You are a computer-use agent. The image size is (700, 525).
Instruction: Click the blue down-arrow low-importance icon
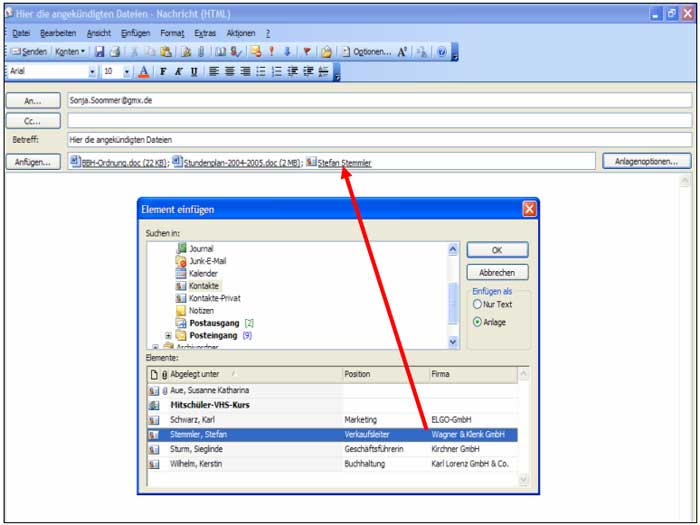point(287,51)
